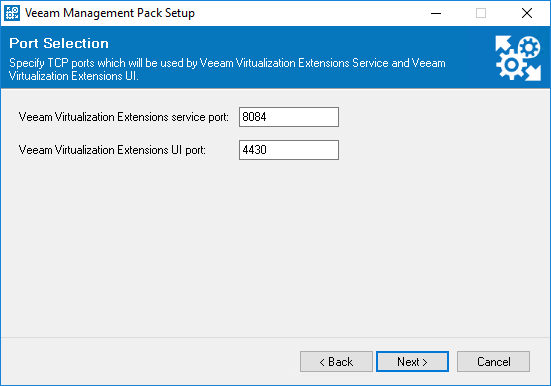Screen dimensions: 551x386
Task: Close the setup wizard with the X
Action: (526, 13)
